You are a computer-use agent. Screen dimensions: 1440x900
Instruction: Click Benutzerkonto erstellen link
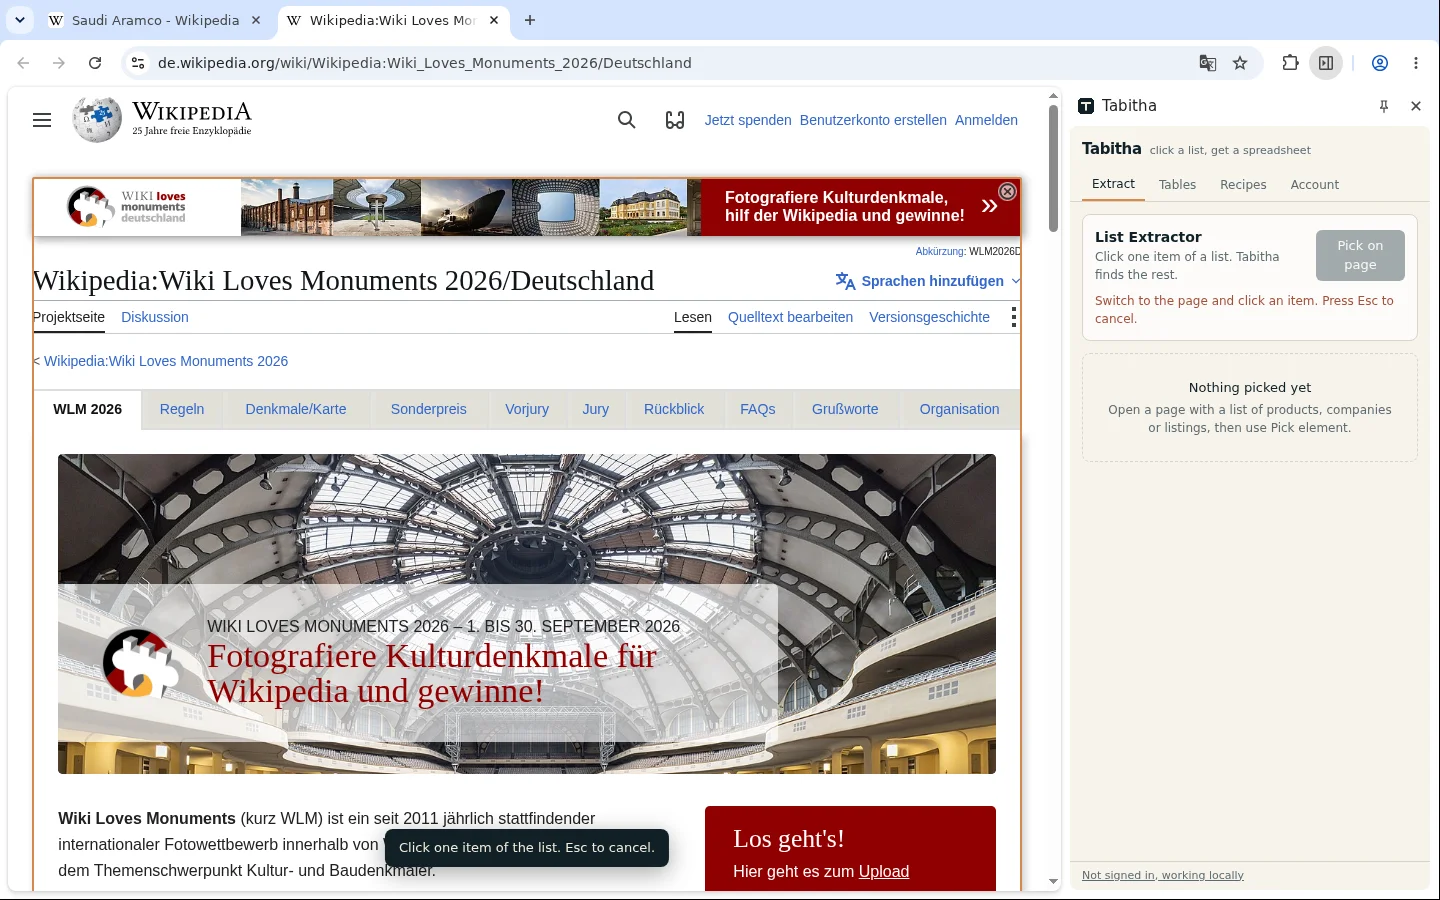873,120
